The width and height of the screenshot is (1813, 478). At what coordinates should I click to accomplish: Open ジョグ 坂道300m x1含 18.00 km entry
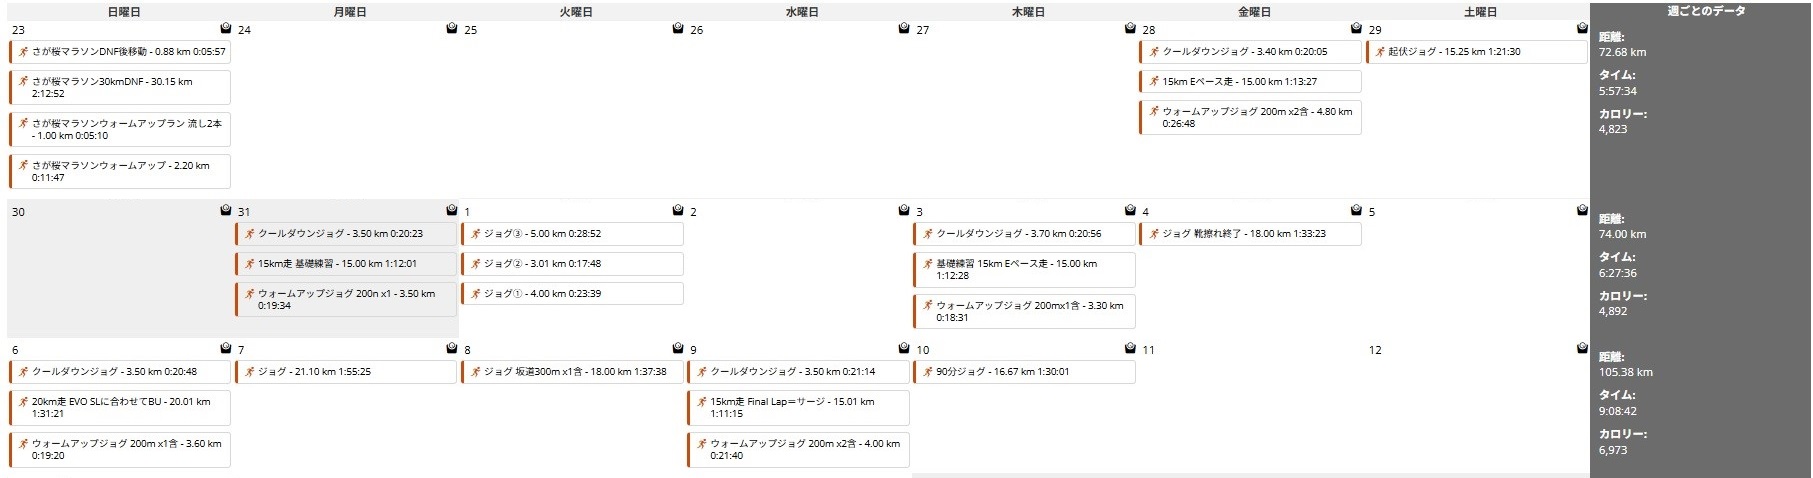pyautogui.click(x=572, y=371)
